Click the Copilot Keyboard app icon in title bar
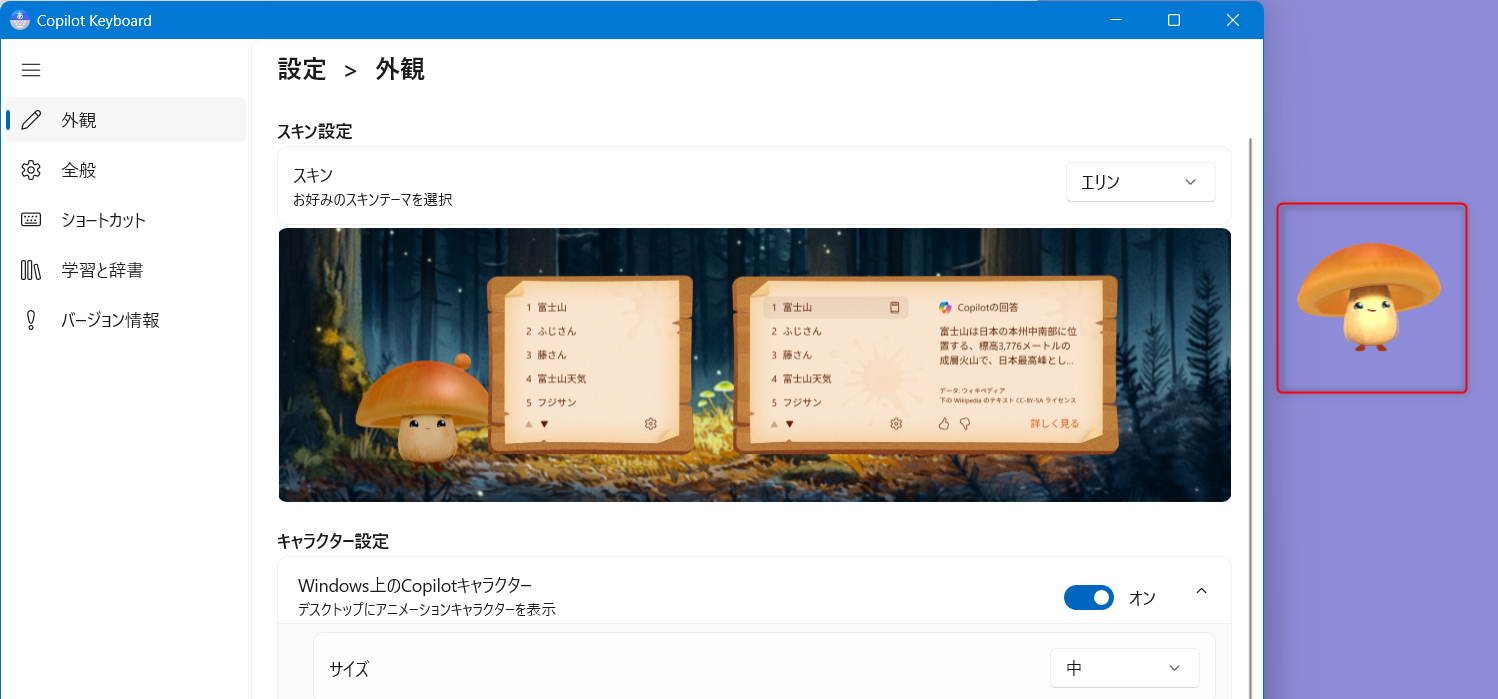The width and height of the screenshot is (1498, 699). [x=19, y=20]
